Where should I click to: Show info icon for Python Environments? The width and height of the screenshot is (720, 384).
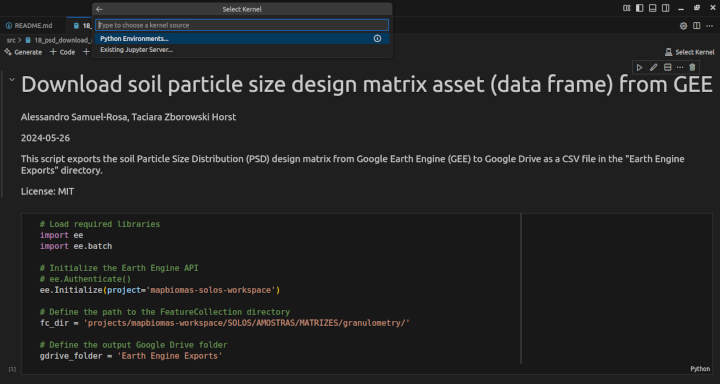[377, 39]
